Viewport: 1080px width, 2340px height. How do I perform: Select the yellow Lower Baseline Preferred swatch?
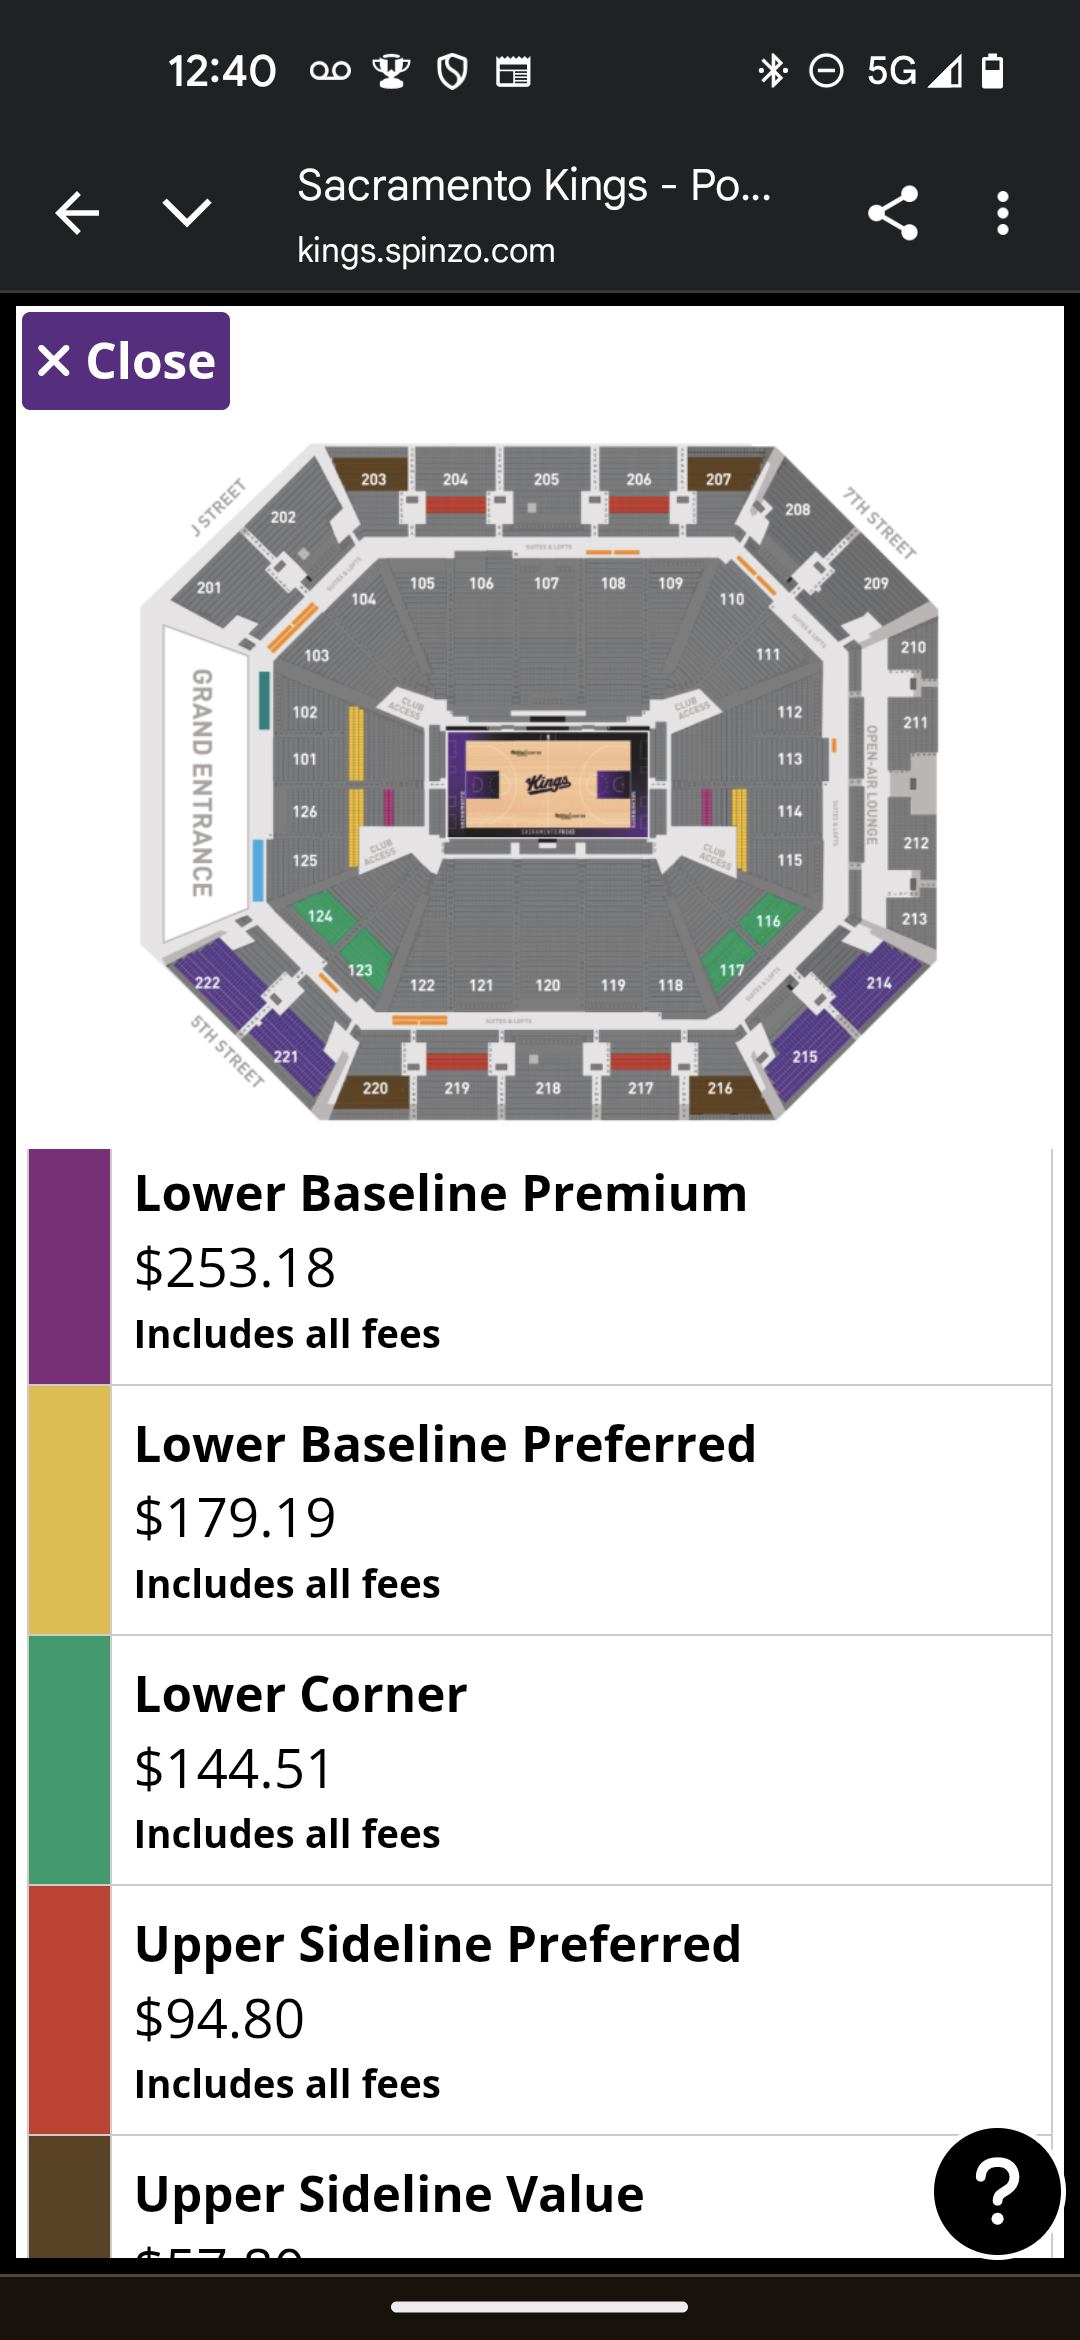(x=69, y=1510)
